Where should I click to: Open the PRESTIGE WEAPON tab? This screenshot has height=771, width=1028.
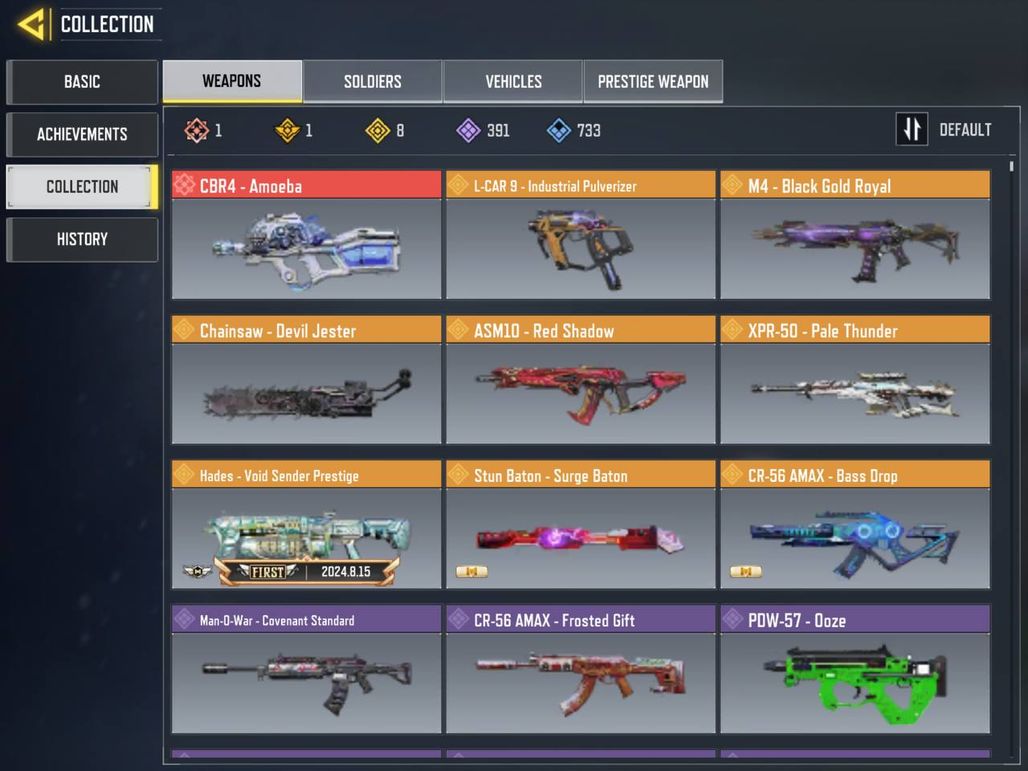(x=653, y=81)
